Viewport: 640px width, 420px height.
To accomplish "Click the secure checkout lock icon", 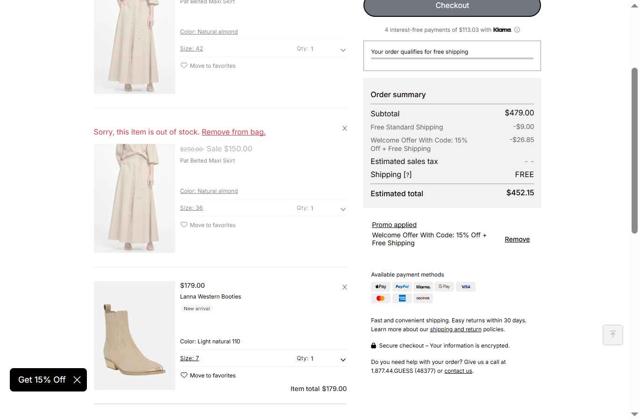I will [373, 346].
